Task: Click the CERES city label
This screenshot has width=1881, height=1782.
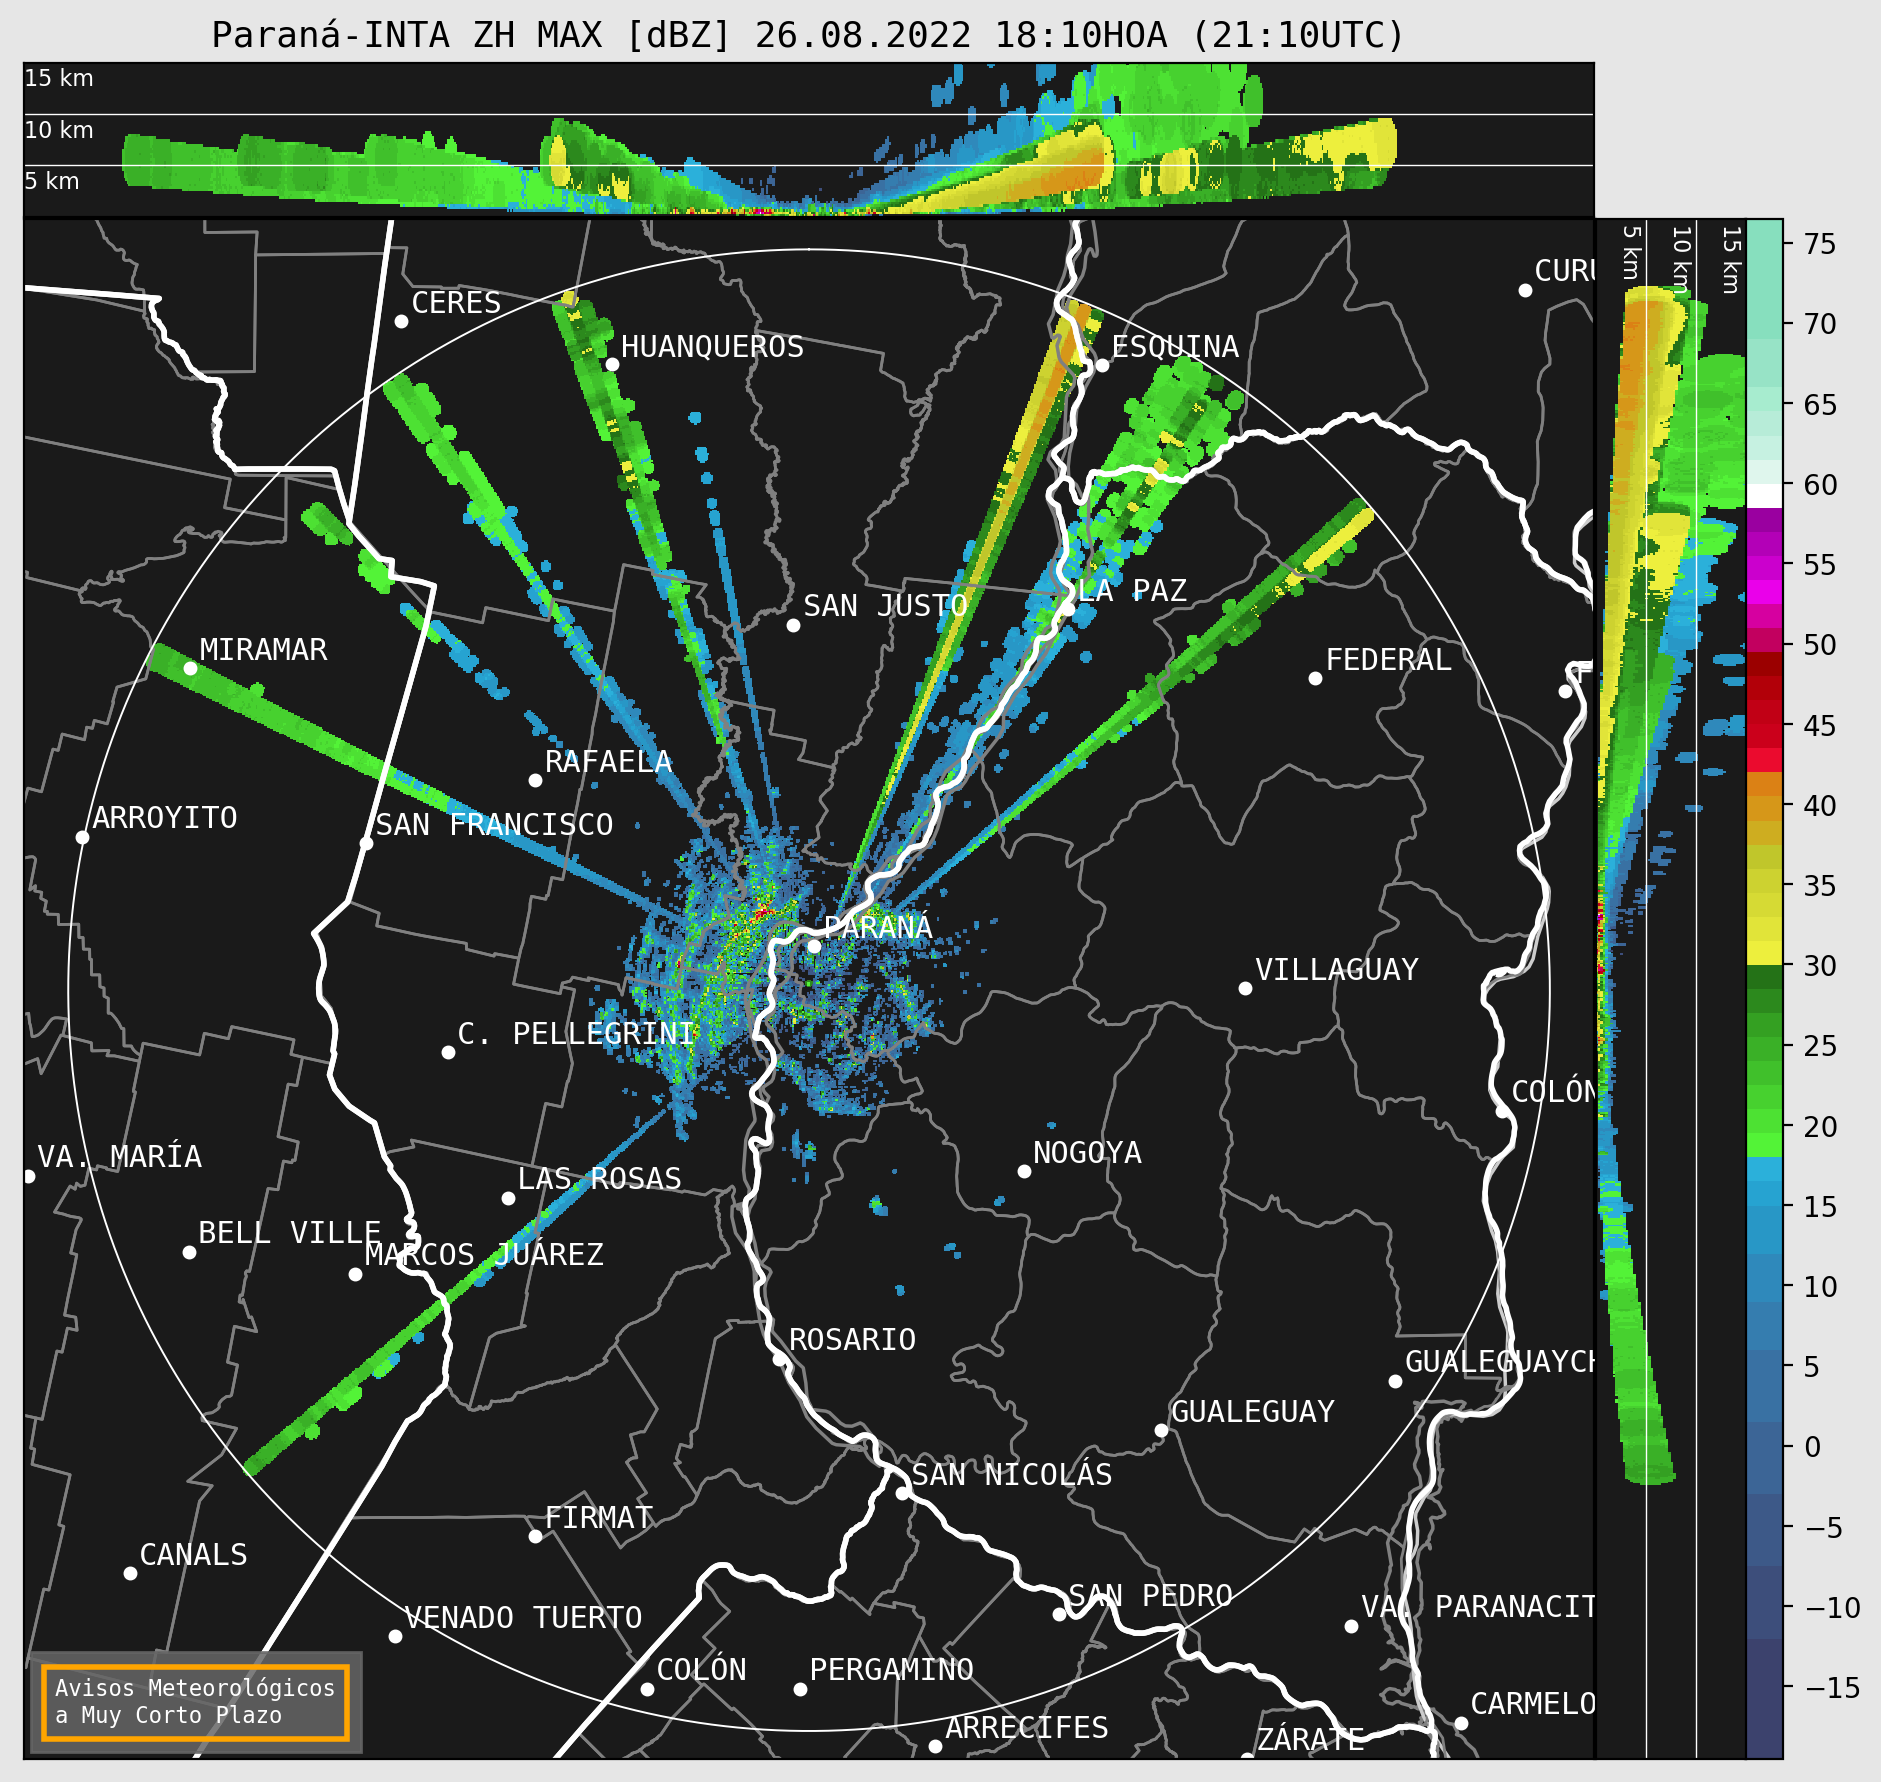Action: click(456, 303)
